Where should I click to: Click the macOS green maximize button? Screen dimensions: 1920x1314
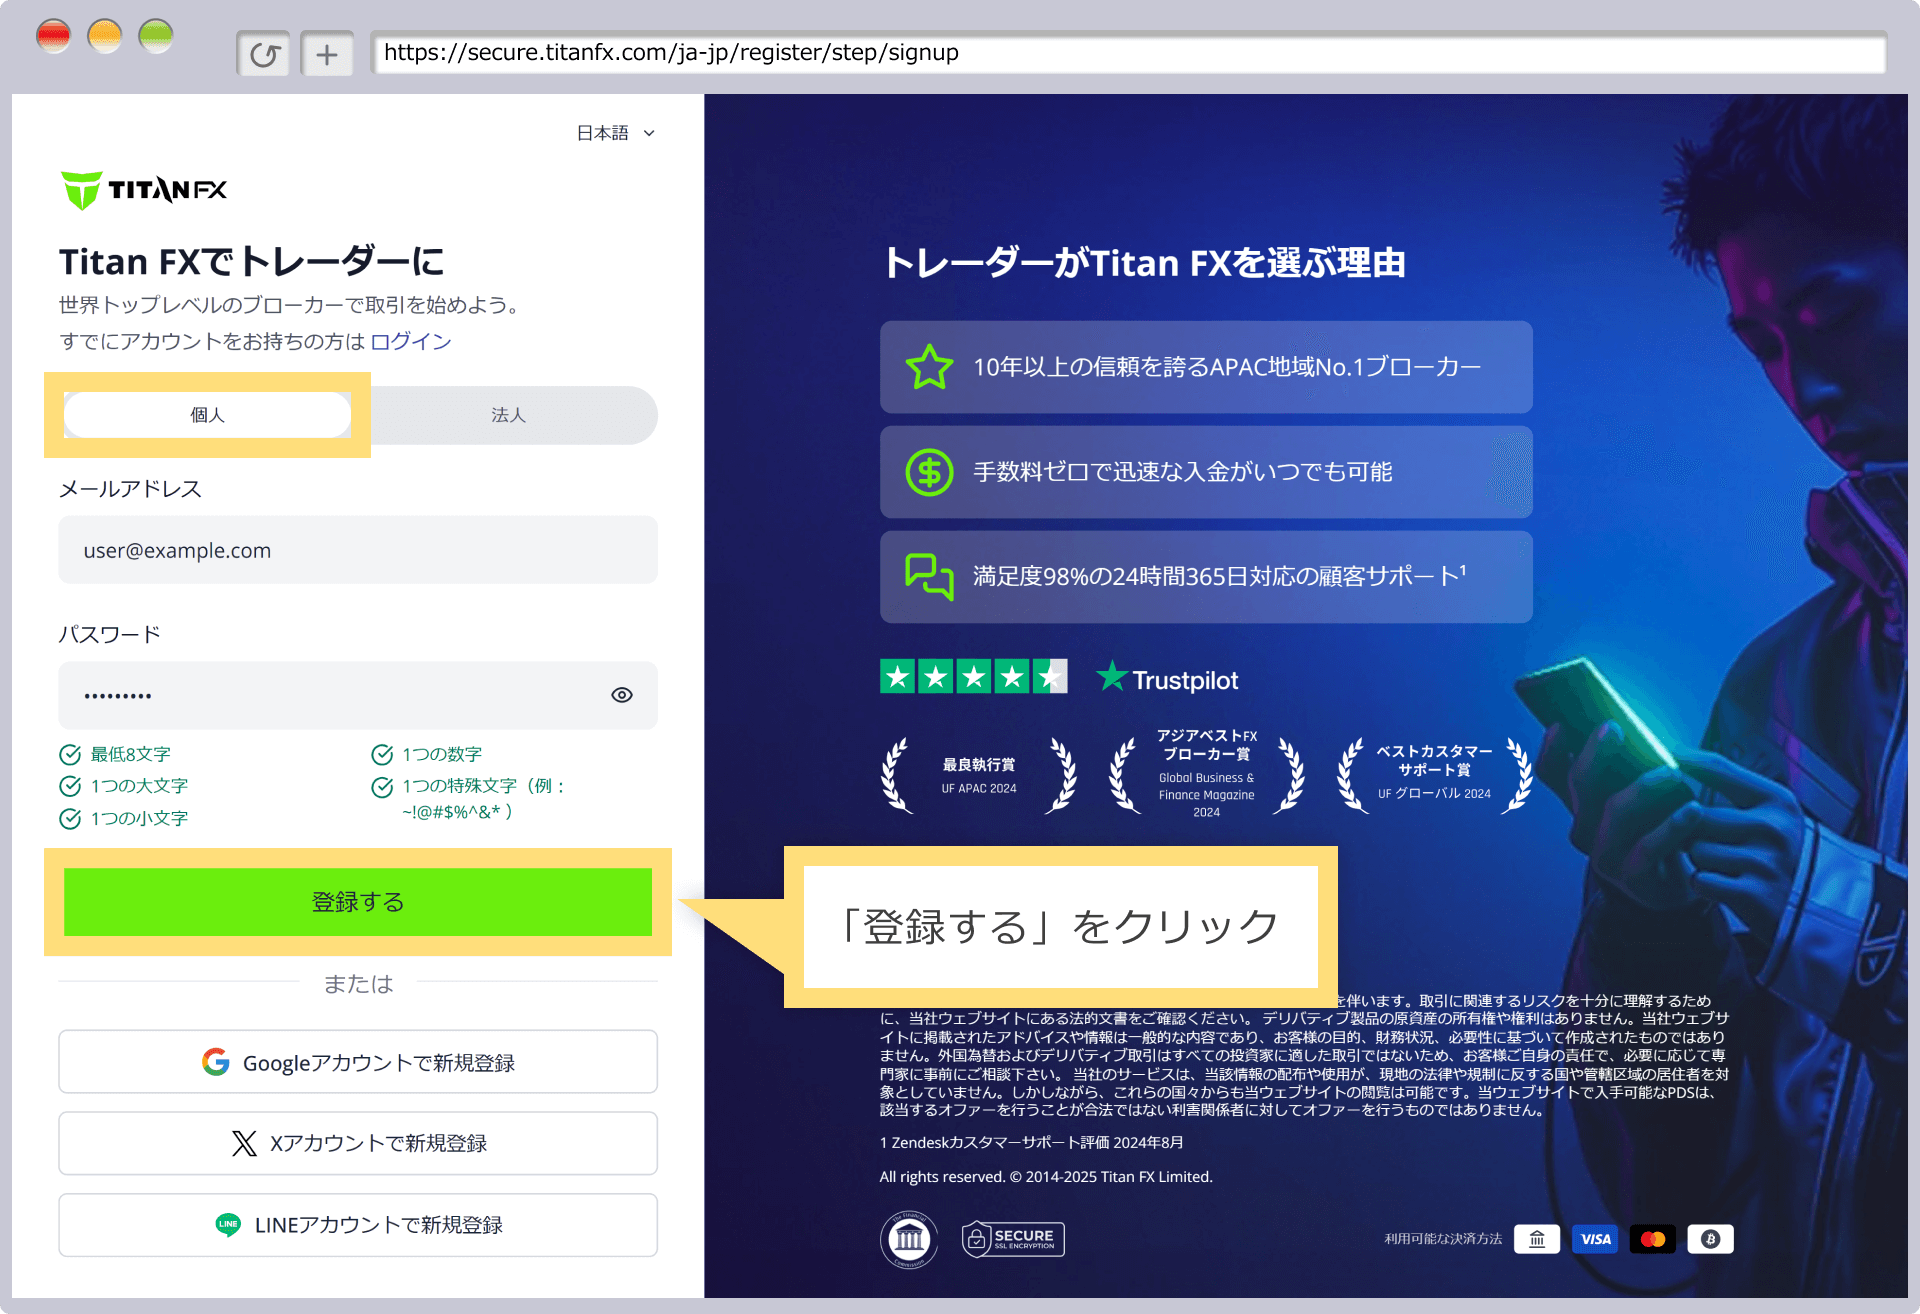click(x=155, y=37)
